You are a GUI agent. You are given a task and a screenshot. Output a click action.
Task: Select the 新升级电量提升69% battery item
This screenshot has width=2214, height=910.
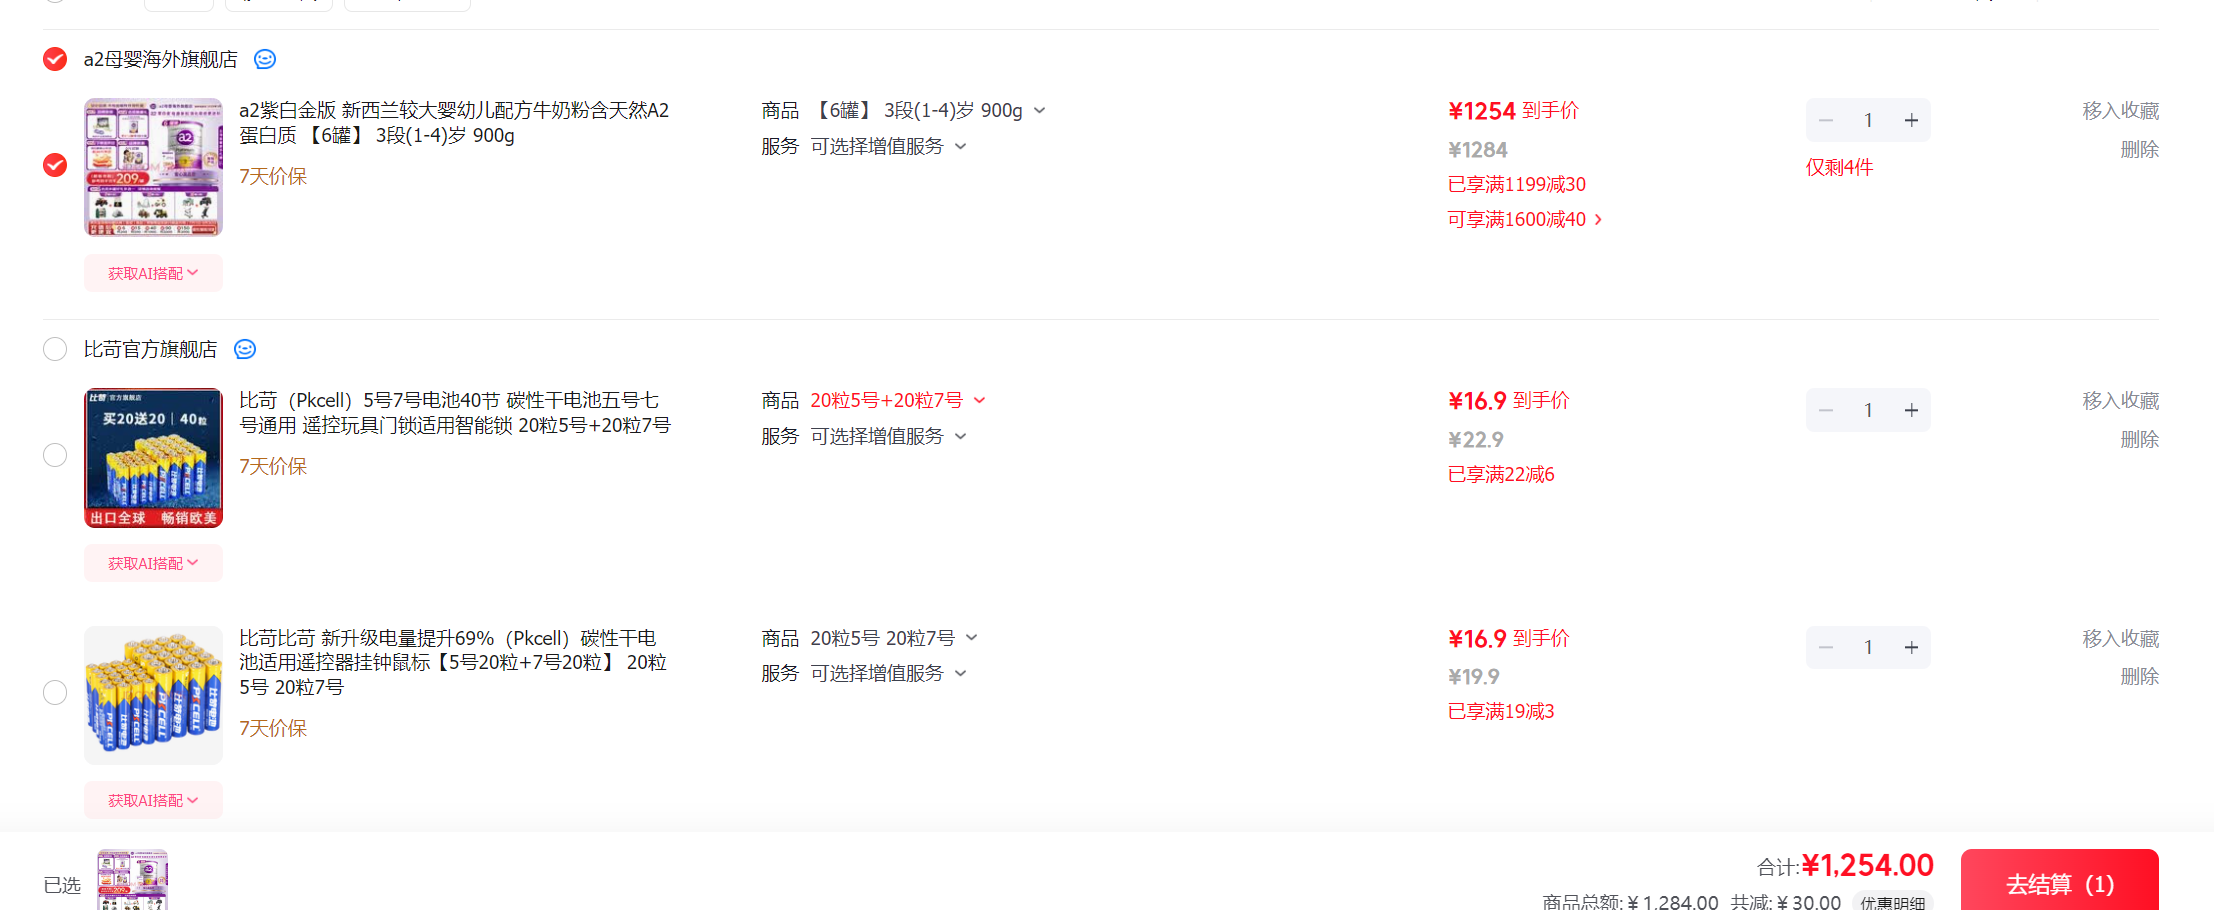[55, 692]
